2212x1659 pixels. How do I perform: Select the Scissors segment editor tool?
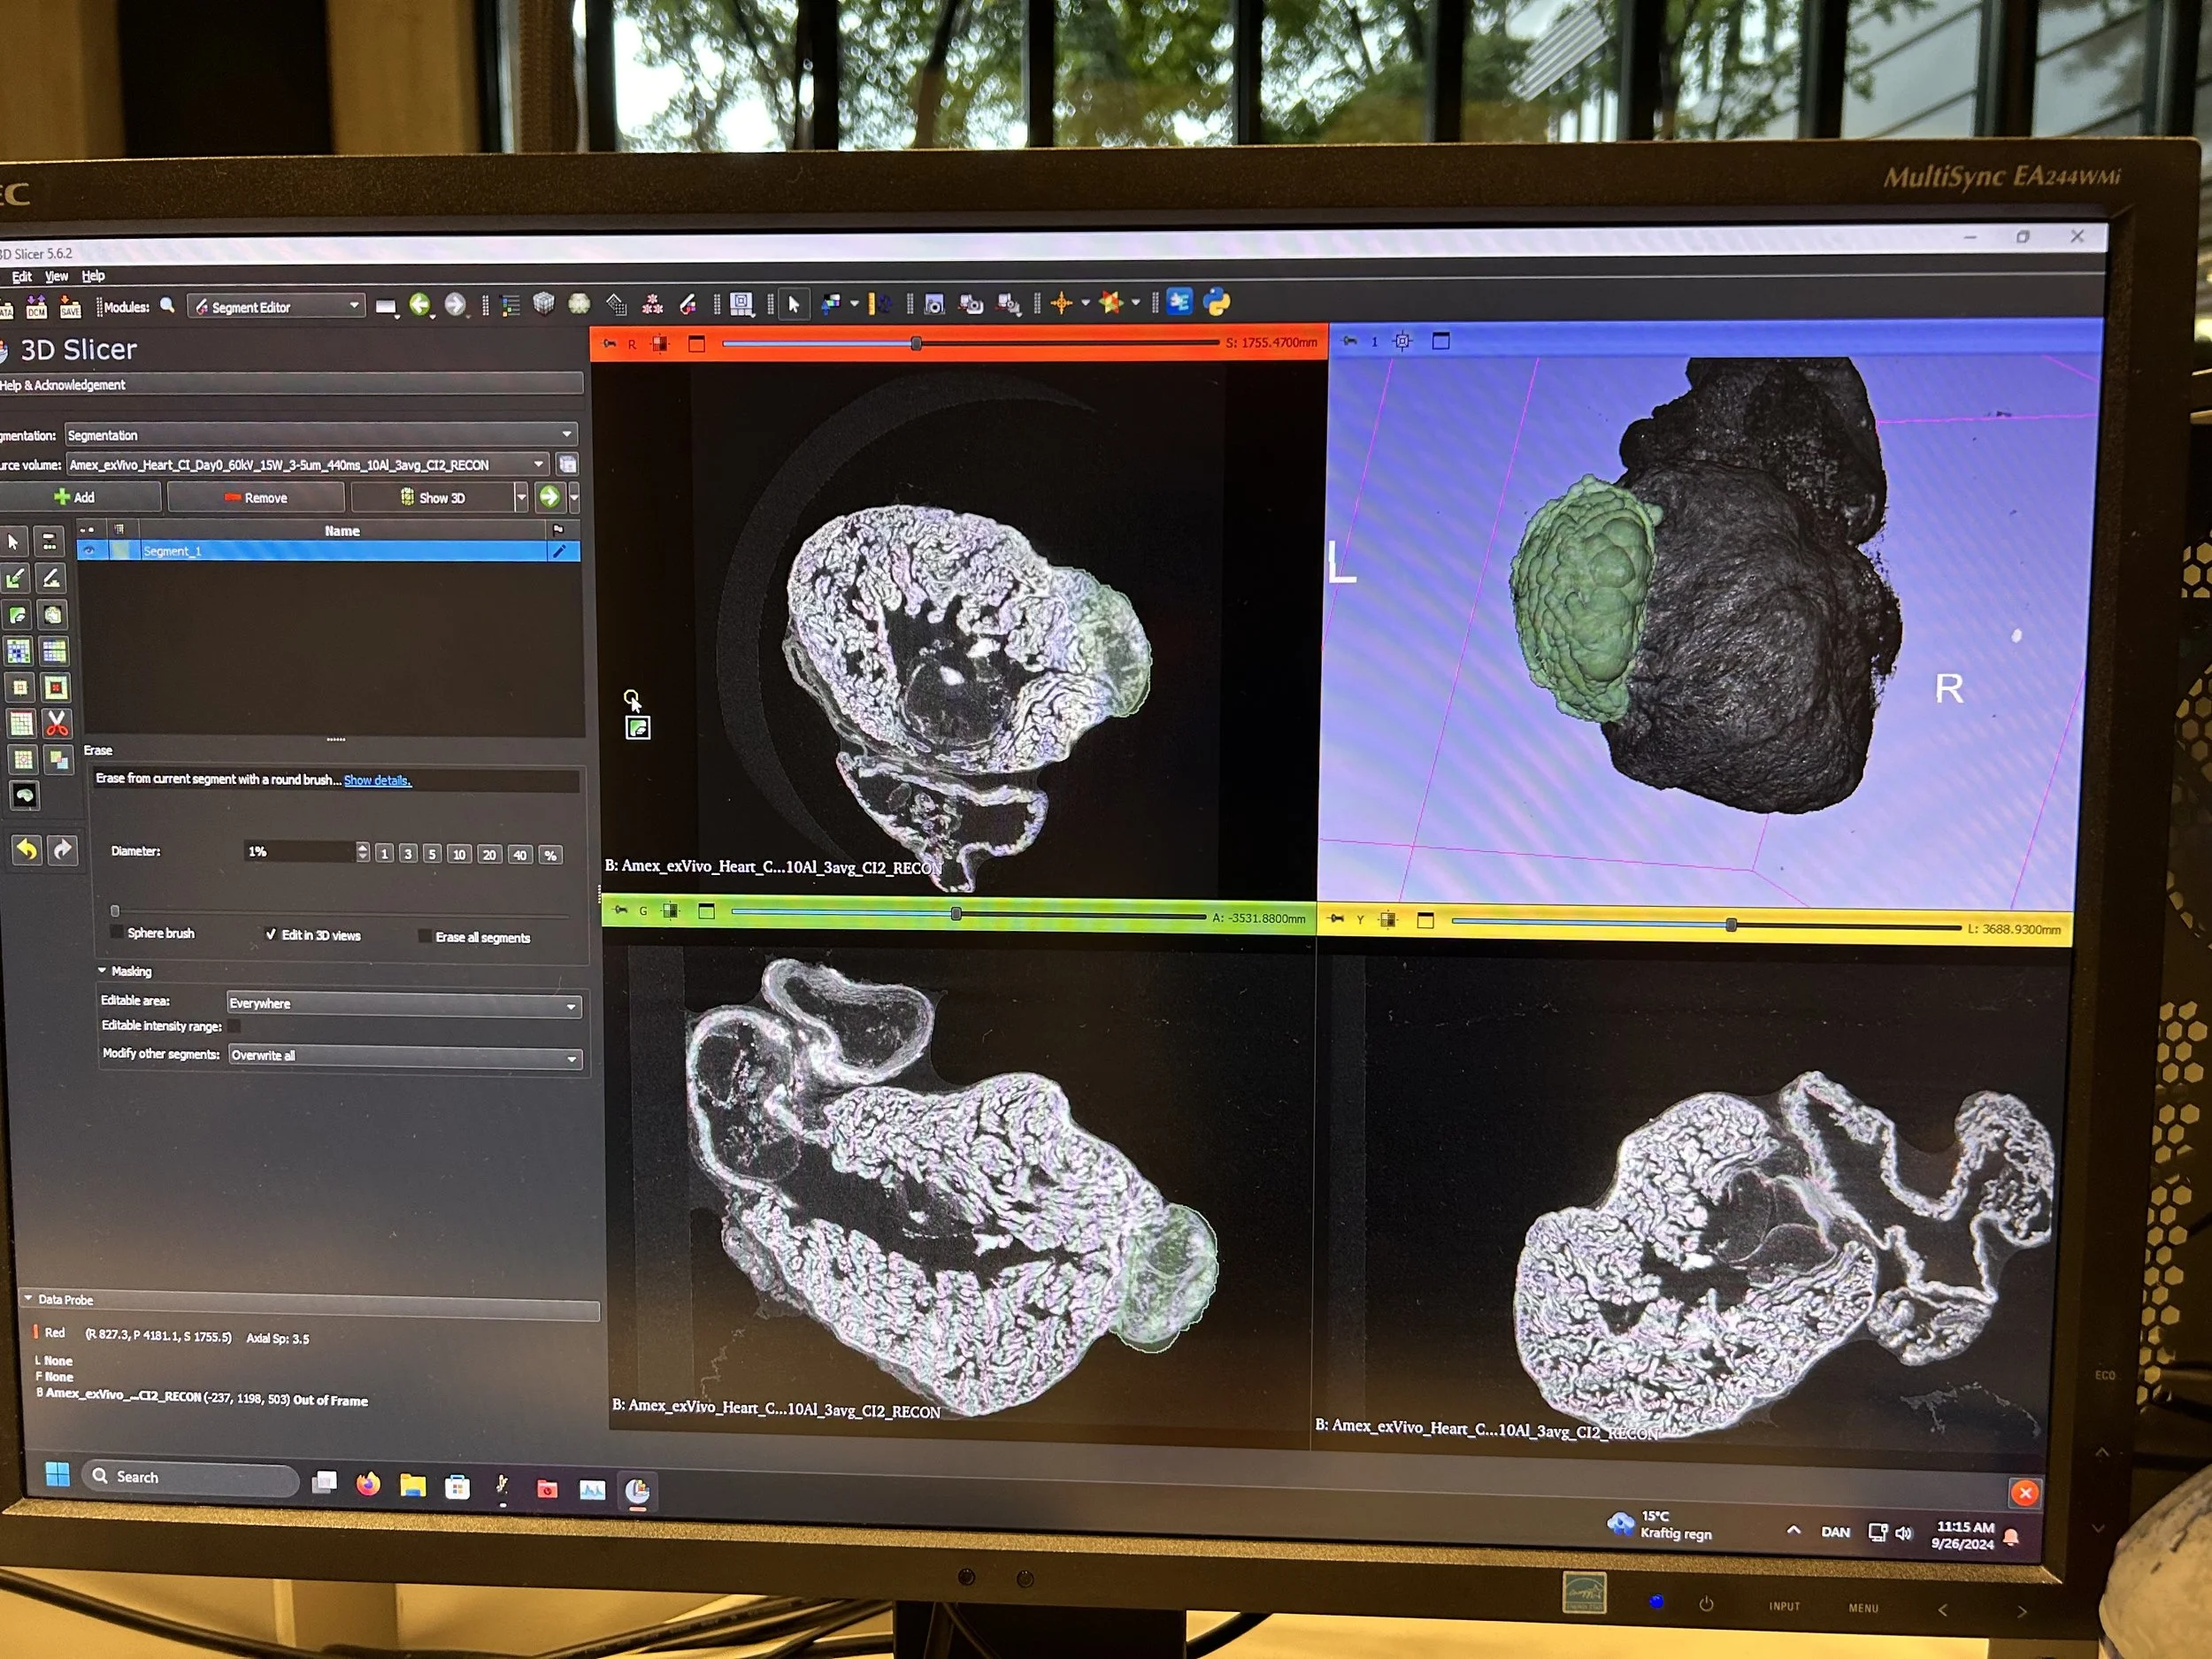pos(57,723)
